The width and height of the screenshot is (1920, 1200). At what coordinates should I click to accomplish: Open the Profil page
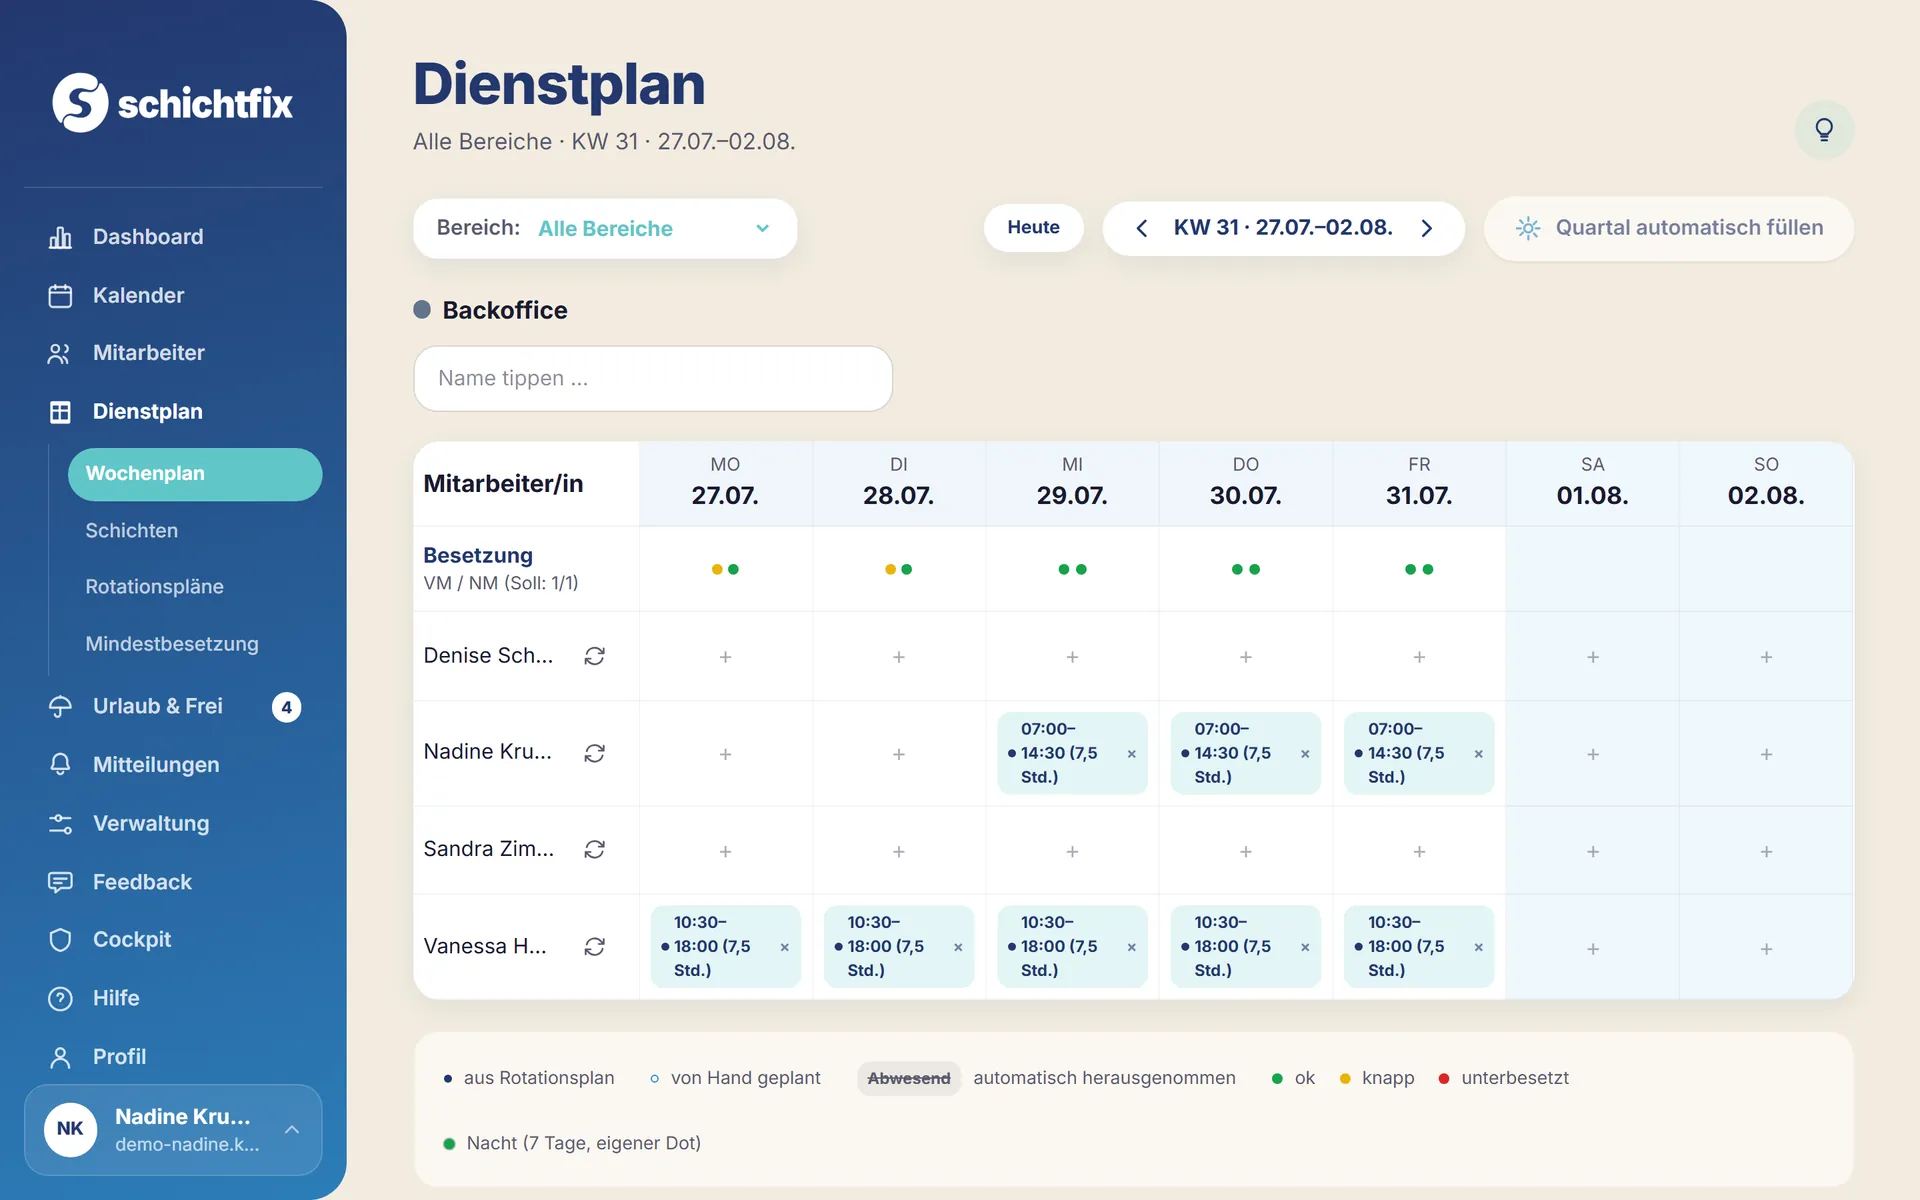[x=119, y=1057]
